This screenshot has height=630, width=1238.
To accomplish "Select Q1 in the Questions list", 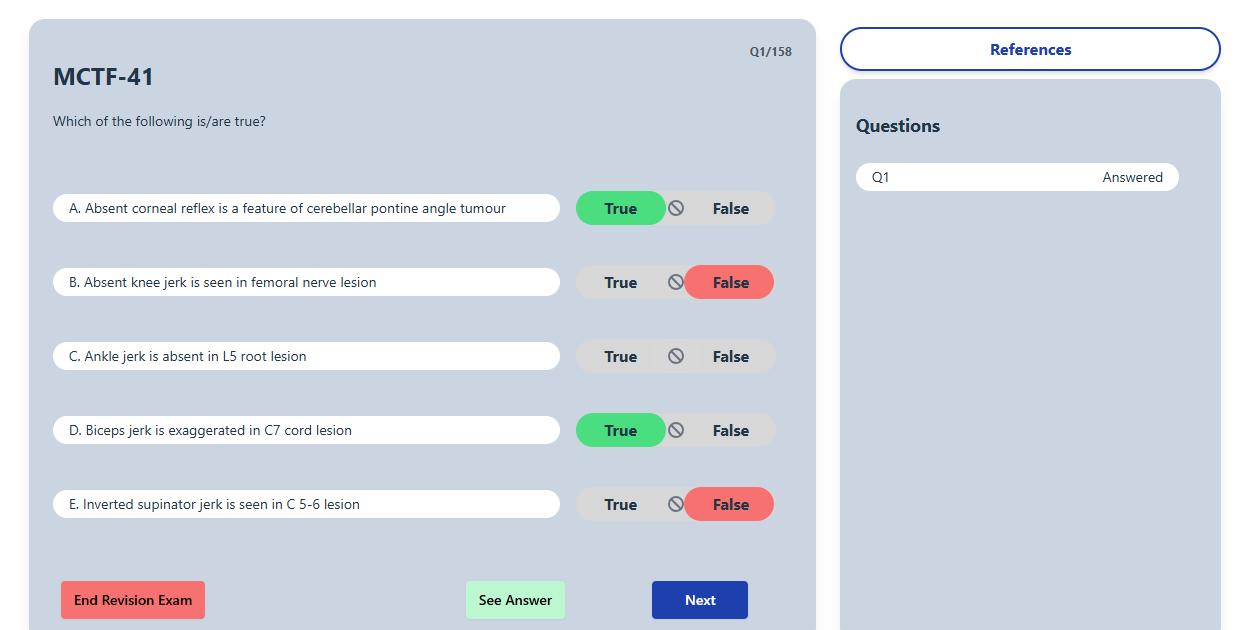I will [x=1017, y=177].
